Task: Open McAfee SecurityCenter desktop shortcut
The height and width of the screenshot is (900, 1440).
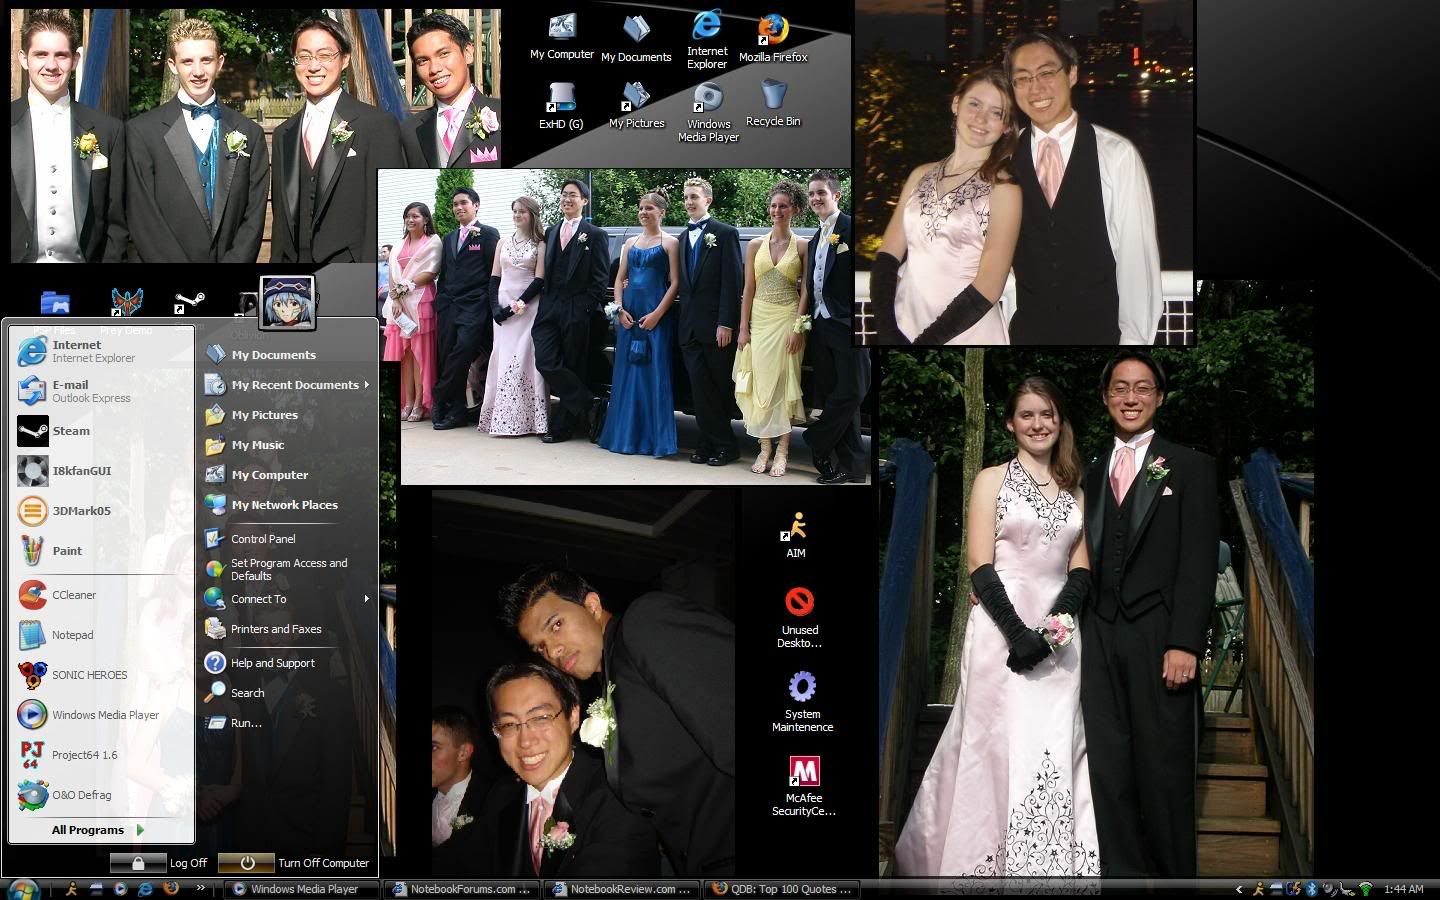Action: 803,786
